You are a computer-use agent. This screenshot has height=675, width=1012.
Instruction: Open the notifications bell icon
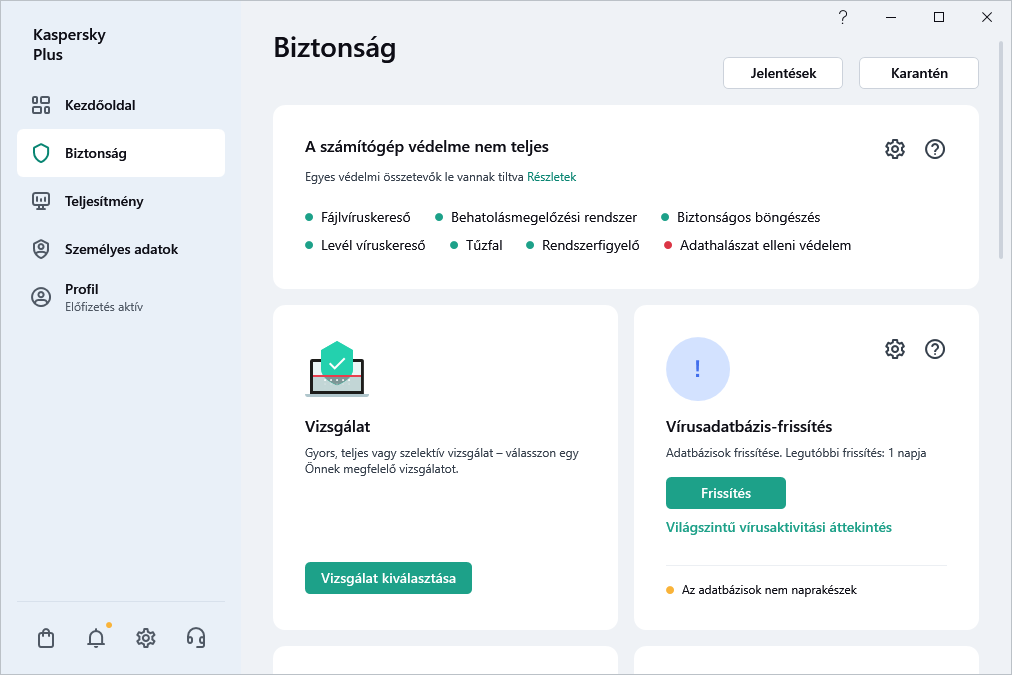96,638
